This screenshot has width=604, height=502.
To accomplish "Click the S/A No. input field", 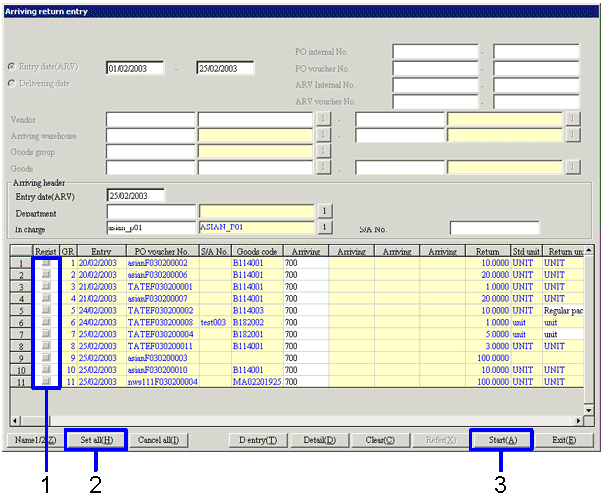I will (x=494, y=228).
